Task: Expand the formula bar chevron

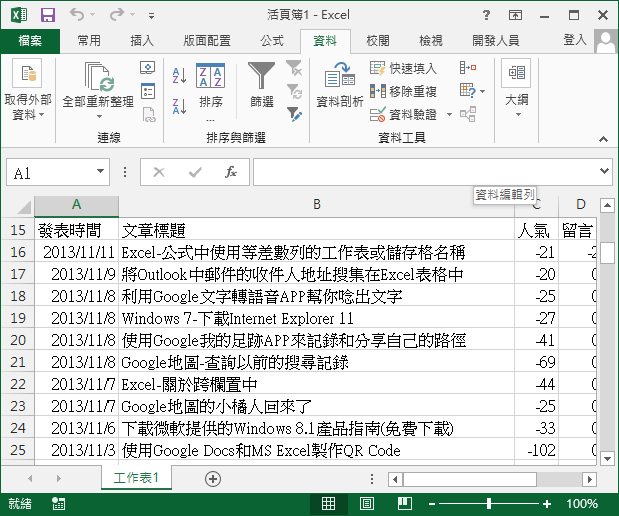Action: [x=604, y=171]
